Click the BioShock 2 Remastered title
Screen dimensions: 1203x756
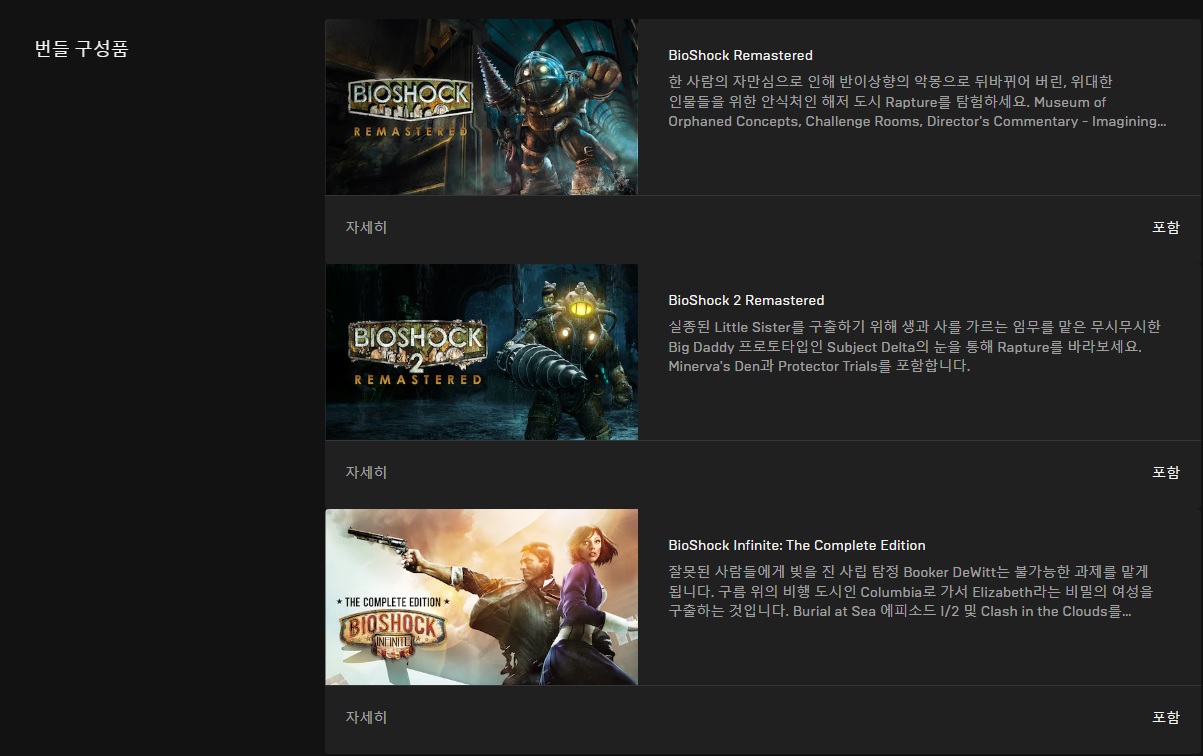tap(746, 300)
